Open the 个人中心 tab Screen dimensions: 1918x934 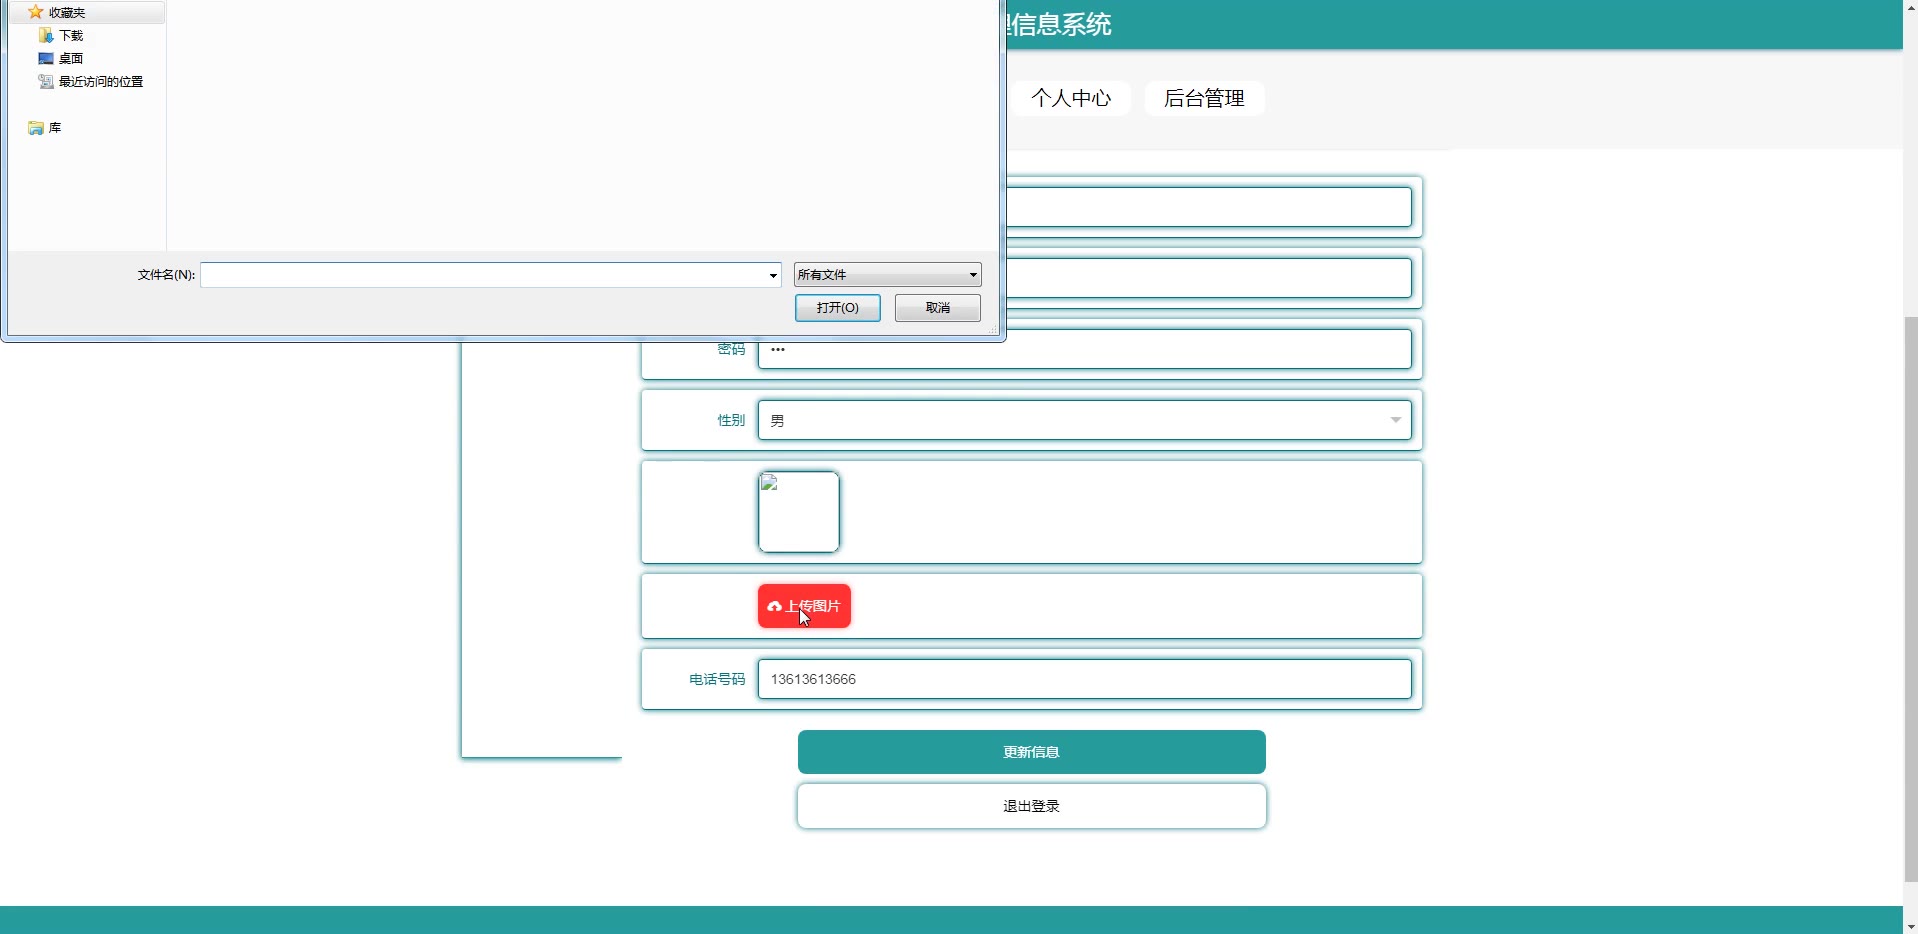click(x=1071, y=98)
